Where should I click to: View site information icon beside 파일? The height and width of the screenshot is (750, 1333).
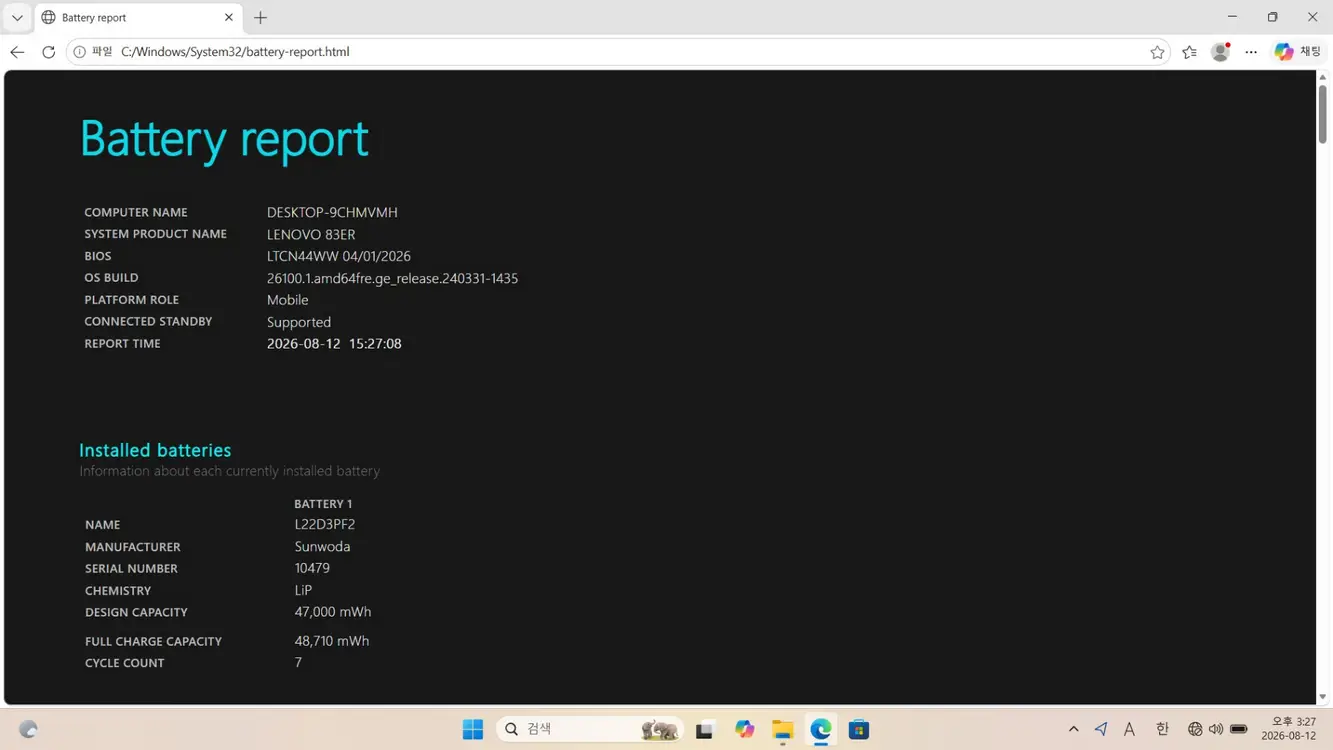point(80,52)
